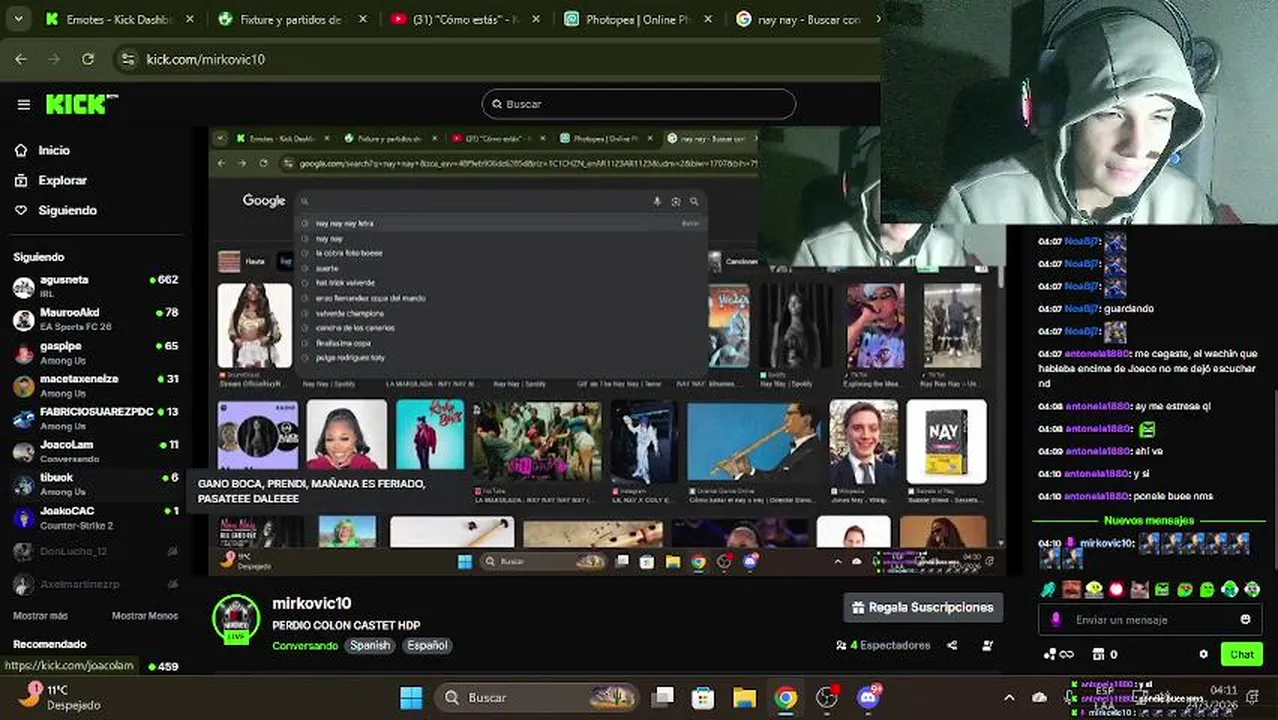Image resolution: width=1278 pixels, height=720 pixels.
Task: Reload the browser page
Action: click(87, 59)
